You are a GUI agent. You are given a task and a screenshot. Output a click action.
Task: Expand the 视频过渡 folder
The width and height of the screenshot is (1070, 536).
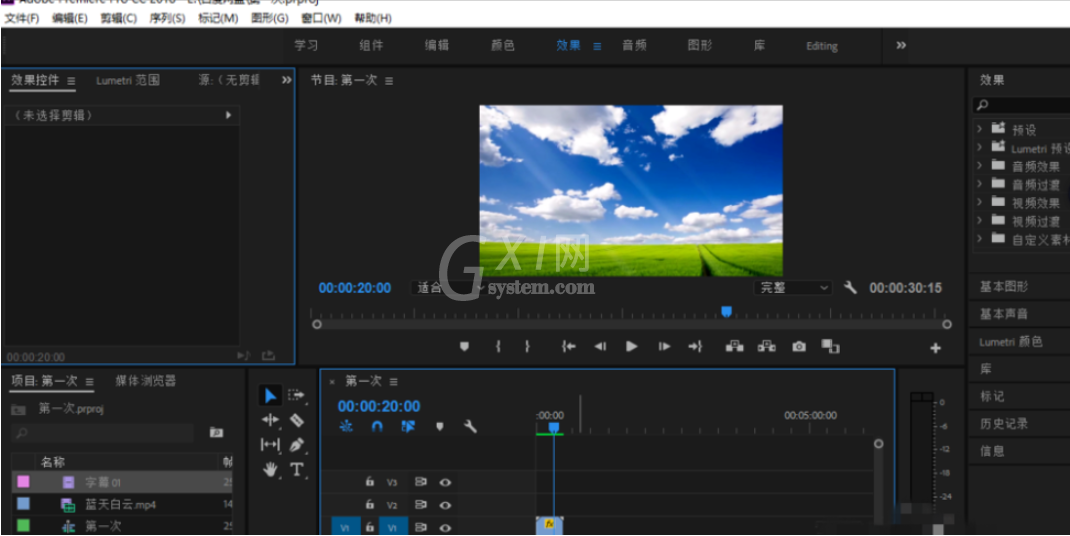coord(980,221)
